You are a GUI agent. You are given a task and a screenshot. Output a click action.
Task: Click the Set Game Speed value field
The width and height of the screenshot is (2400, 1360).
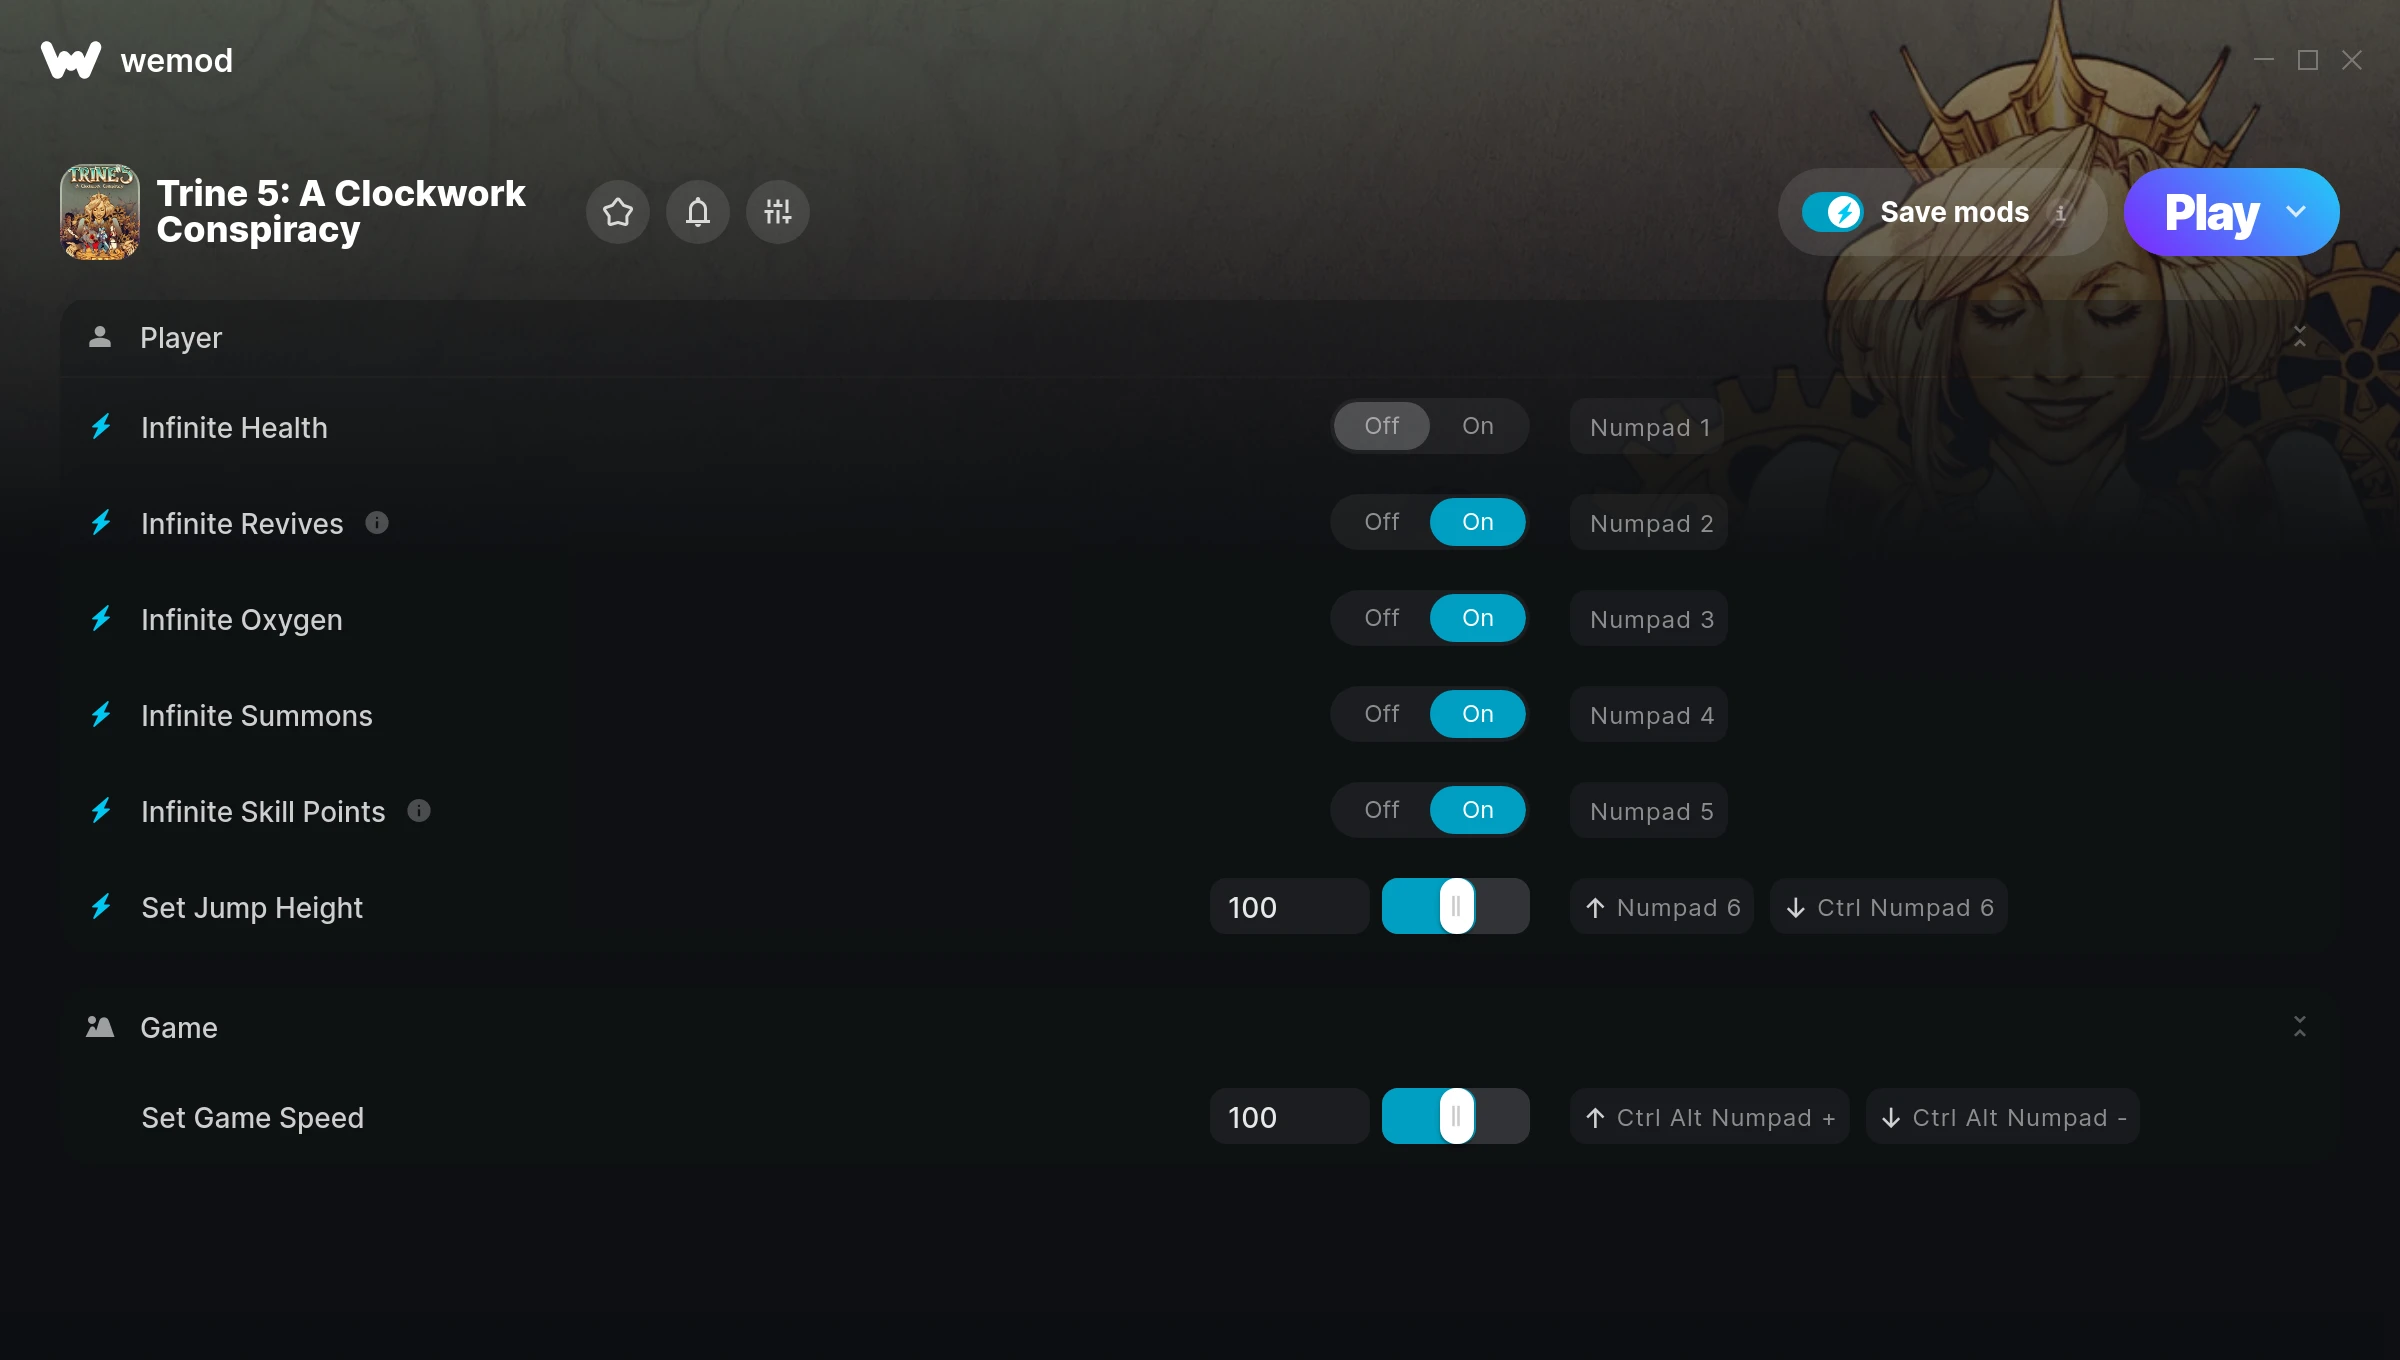tap(1290, 1117)
